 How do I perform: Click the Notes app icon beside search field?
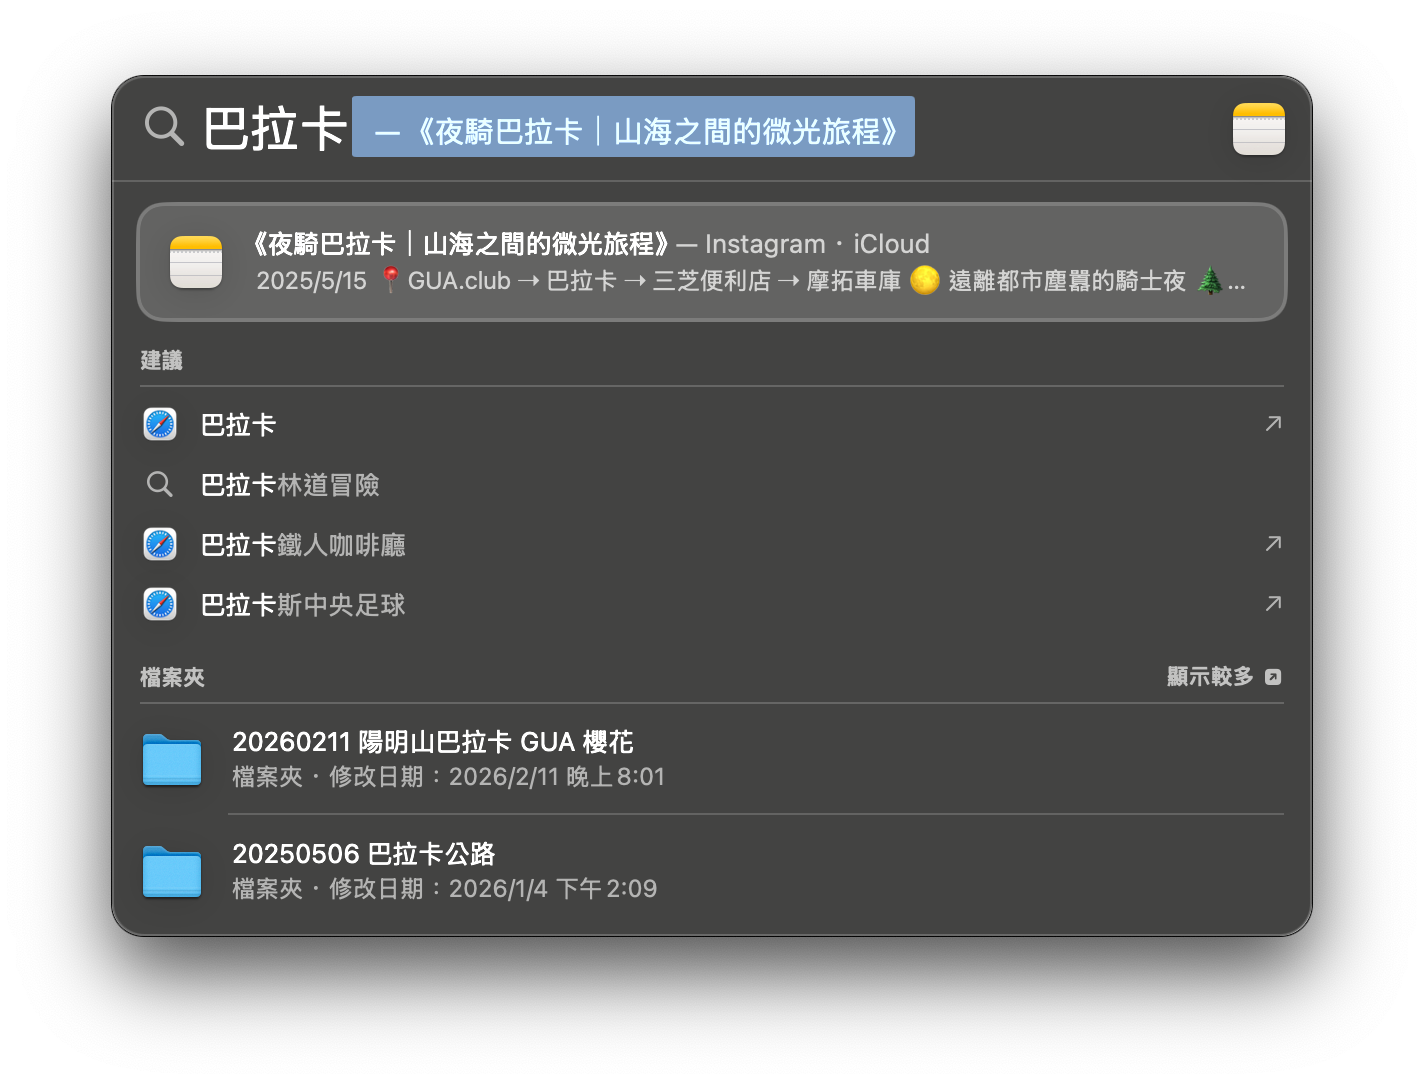tap(1258, 129)
